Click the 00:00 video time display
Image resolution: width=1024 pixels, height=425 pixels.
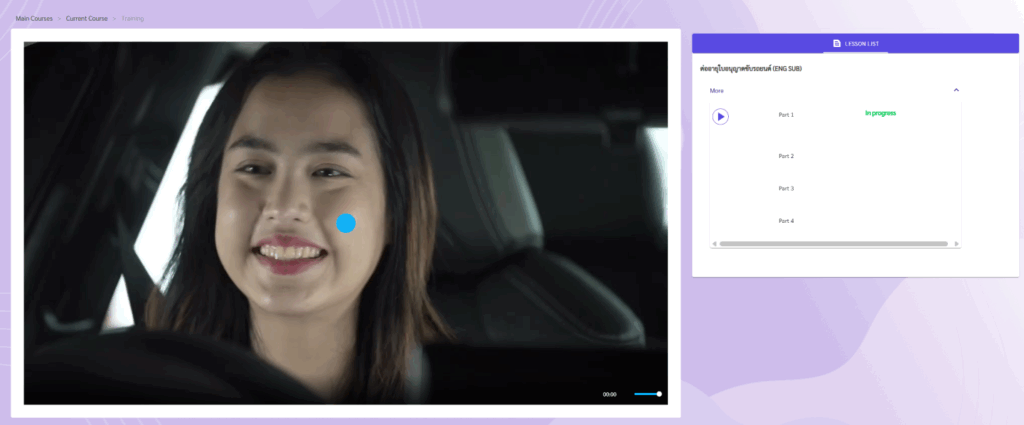tap(609, 394)
